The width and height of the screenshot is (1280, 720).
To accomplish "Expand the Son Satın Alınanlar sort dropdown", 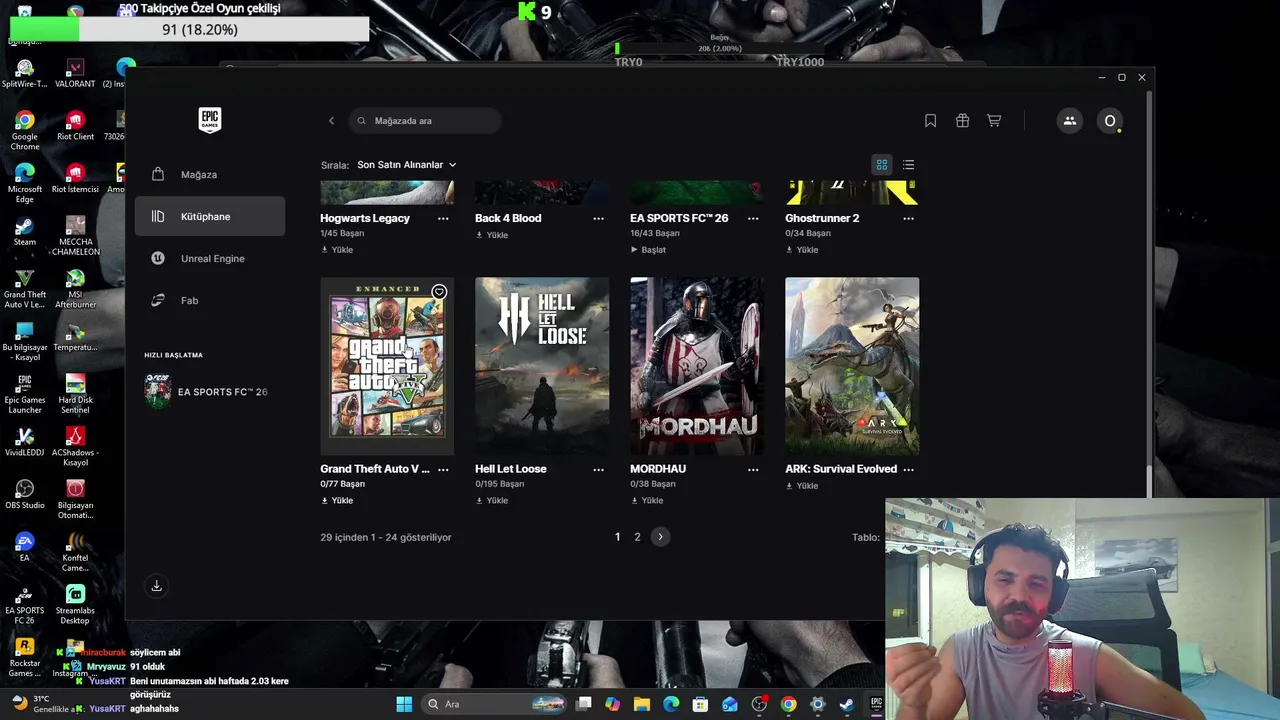I will click(x=407, y=165).
